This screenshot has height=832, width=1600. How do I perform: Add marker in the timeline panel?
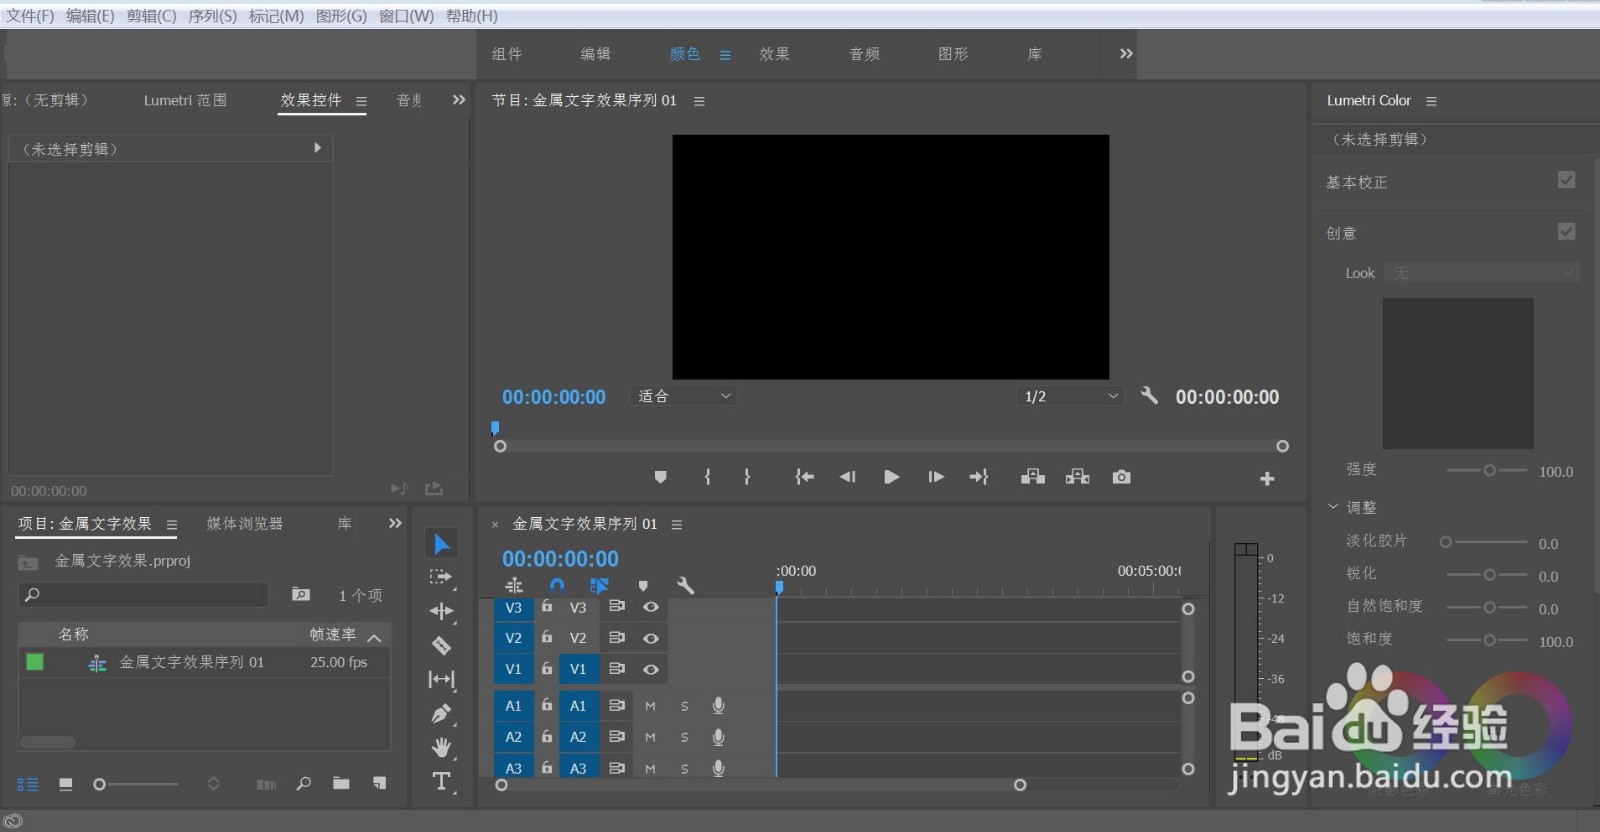pyautogui.click(x=643, y=586)
